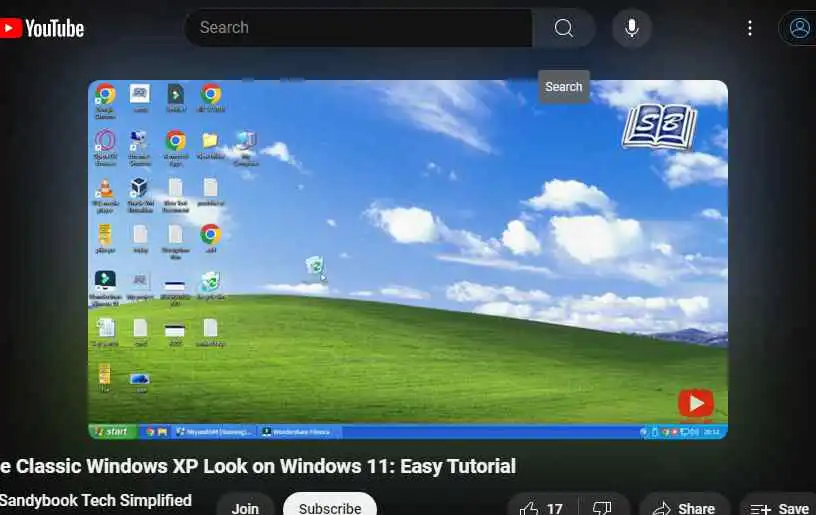Dislike the video with thumbs-down icon

[603, 508]
